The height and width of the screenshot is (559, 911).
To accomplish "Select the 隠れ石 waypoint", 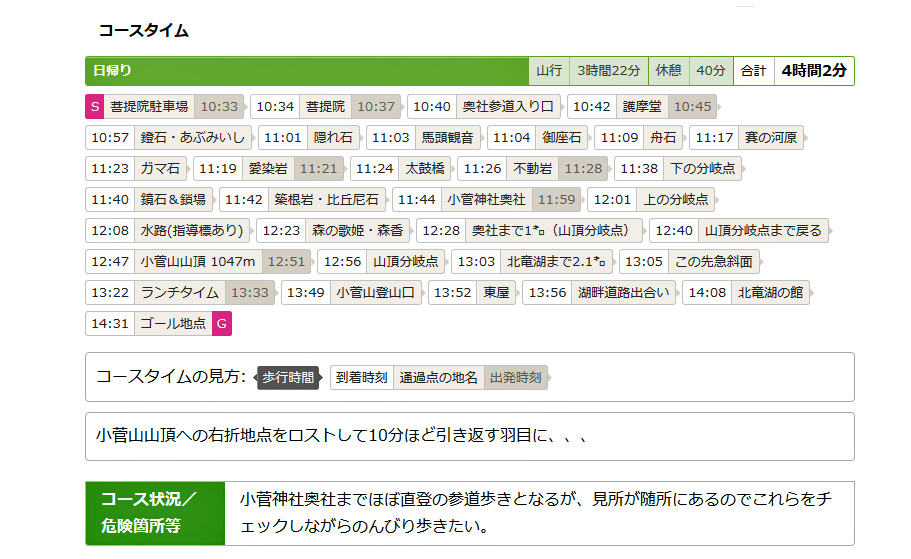I will pyautogui.click(x=333, y=137).
